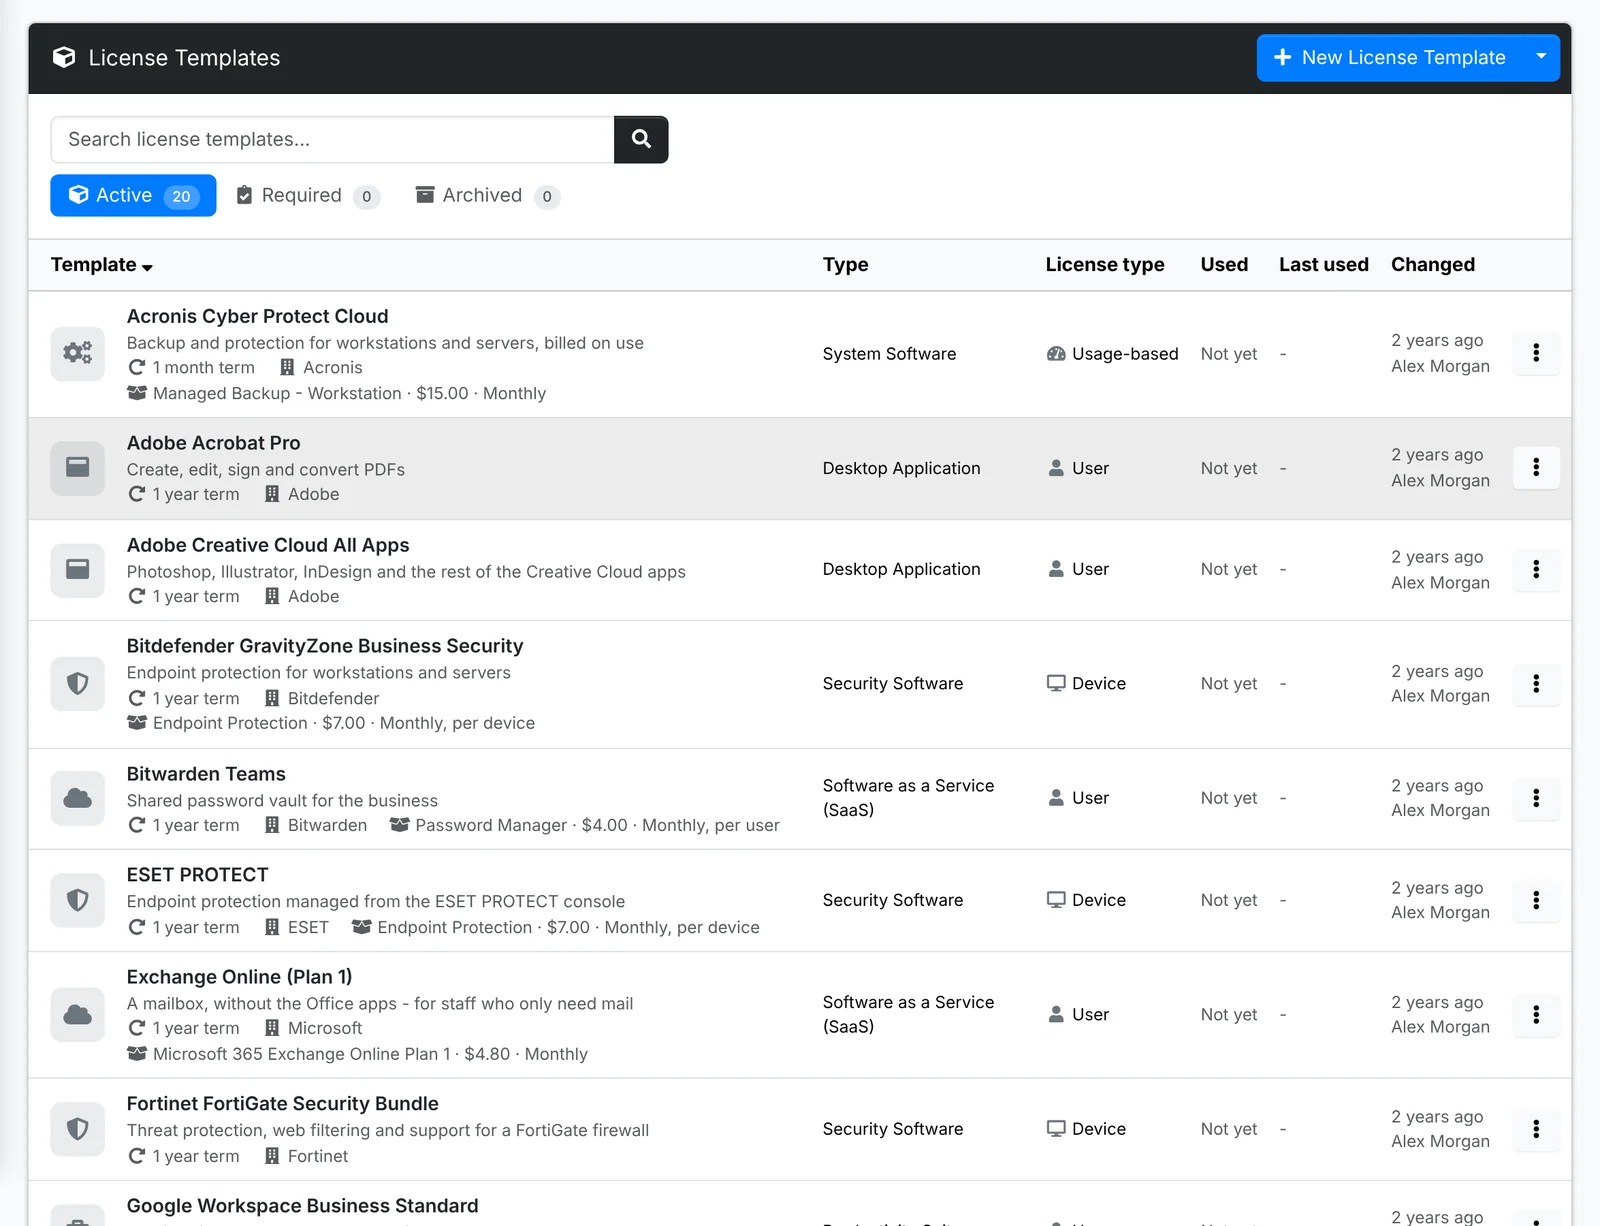Viewport: 1600px width, 1226px height.
Task: Open kebab menu for Bitwarden Teams
Action: pos(1536,798)
